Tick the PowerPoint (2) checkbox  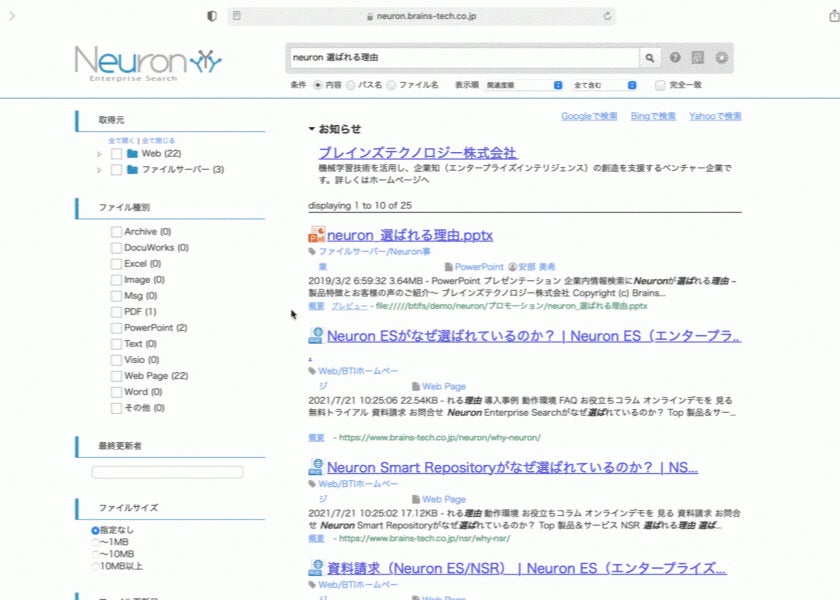116,328
